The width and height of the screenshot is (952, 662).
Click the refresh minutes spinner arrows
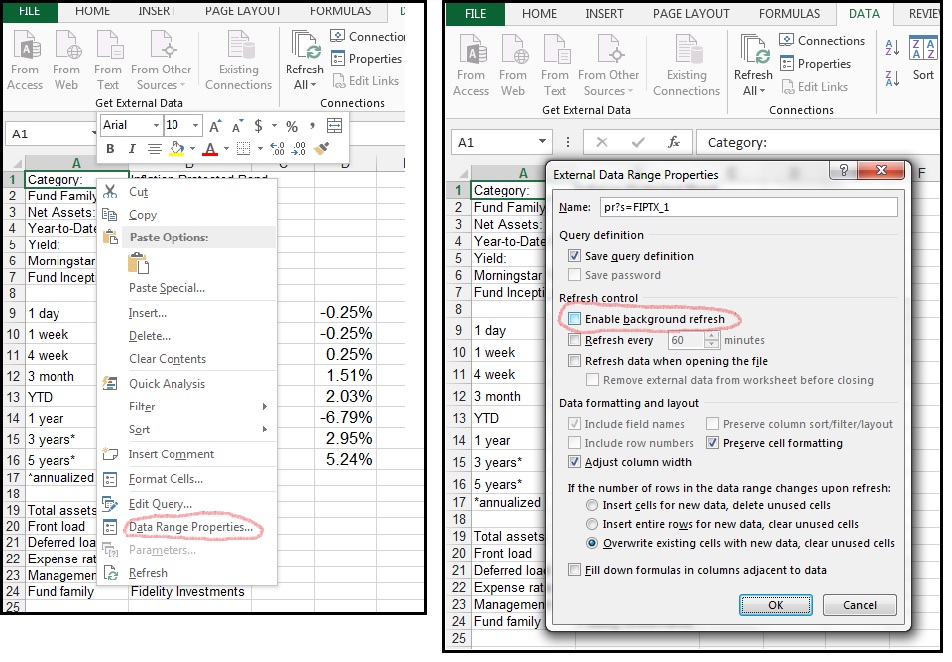(x=711, y=340)
